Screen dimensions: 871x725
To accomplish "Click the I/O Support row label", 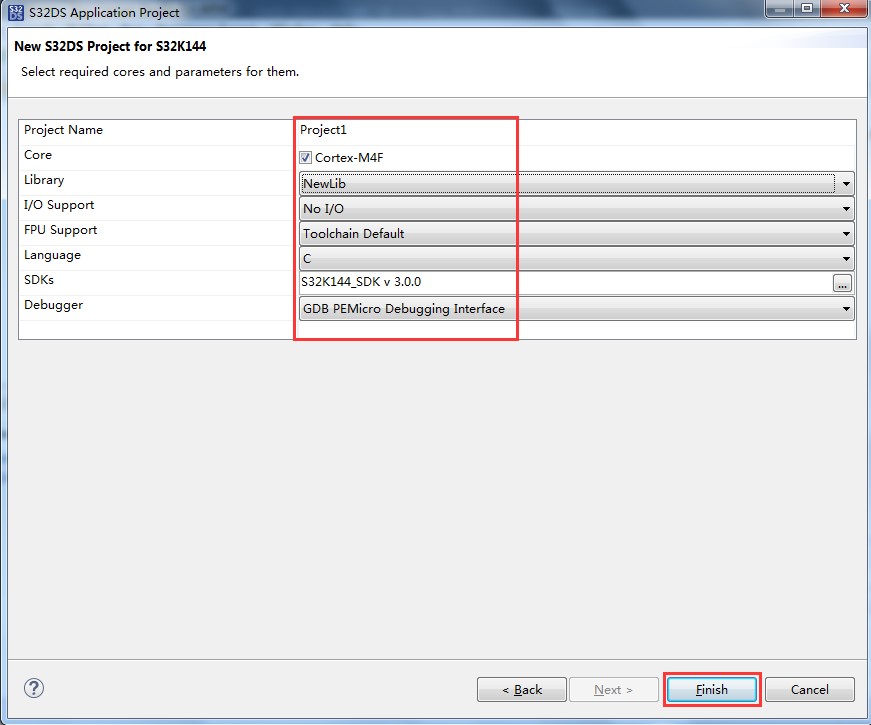I will point(59,205).
